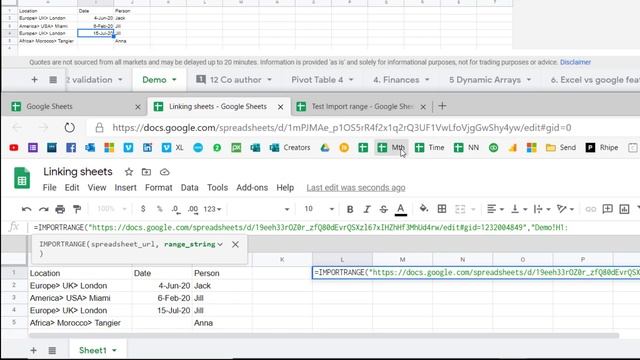The image size is (640, 360).
Task: Format selection as currency
Action: [143, 209]
